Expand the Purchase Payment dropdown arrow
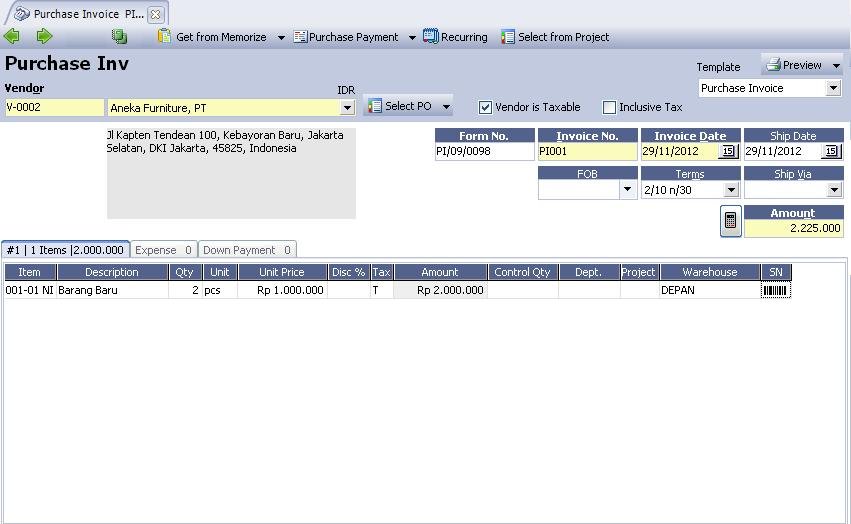The height and width of the screenshot is (524, 851). pyautogui.click(x=412, y=37)
